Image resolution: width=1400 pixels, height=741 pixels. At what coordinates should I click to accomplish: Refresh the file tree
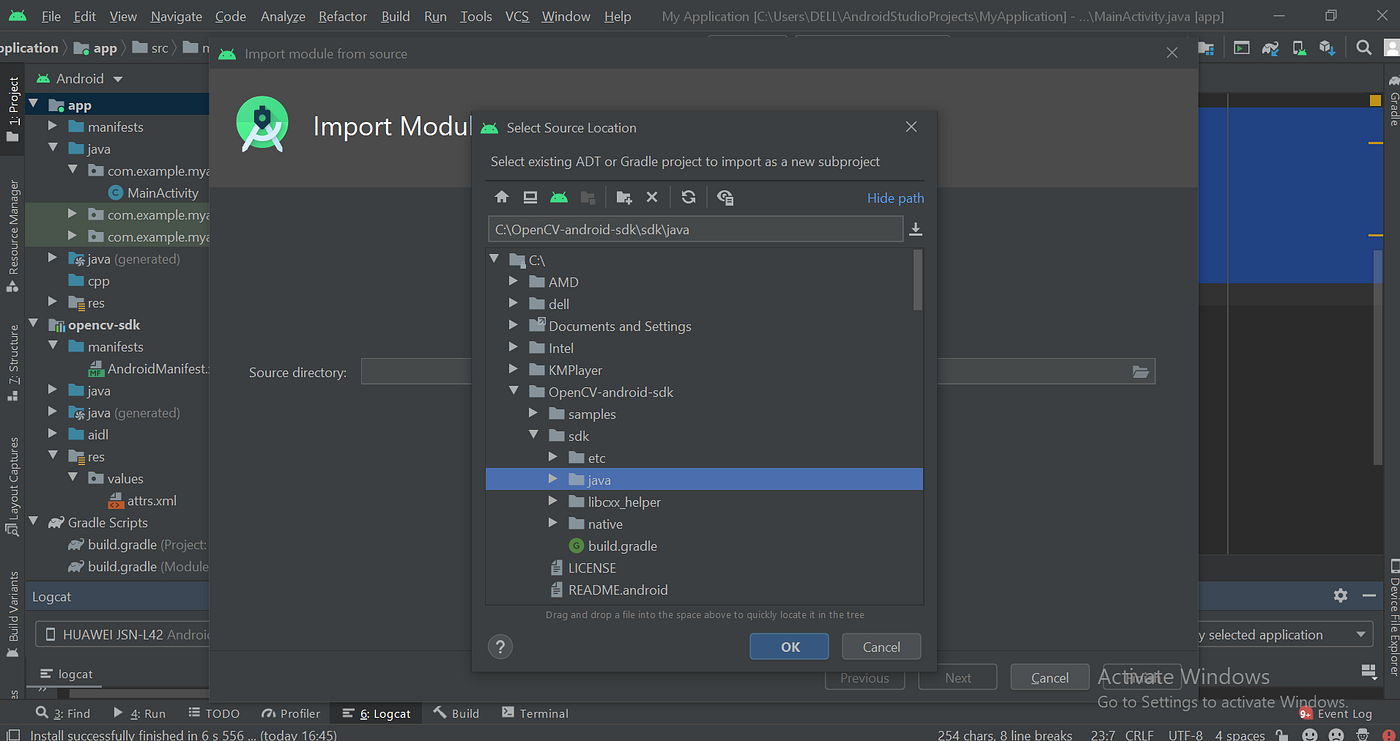tap(688, 197)
